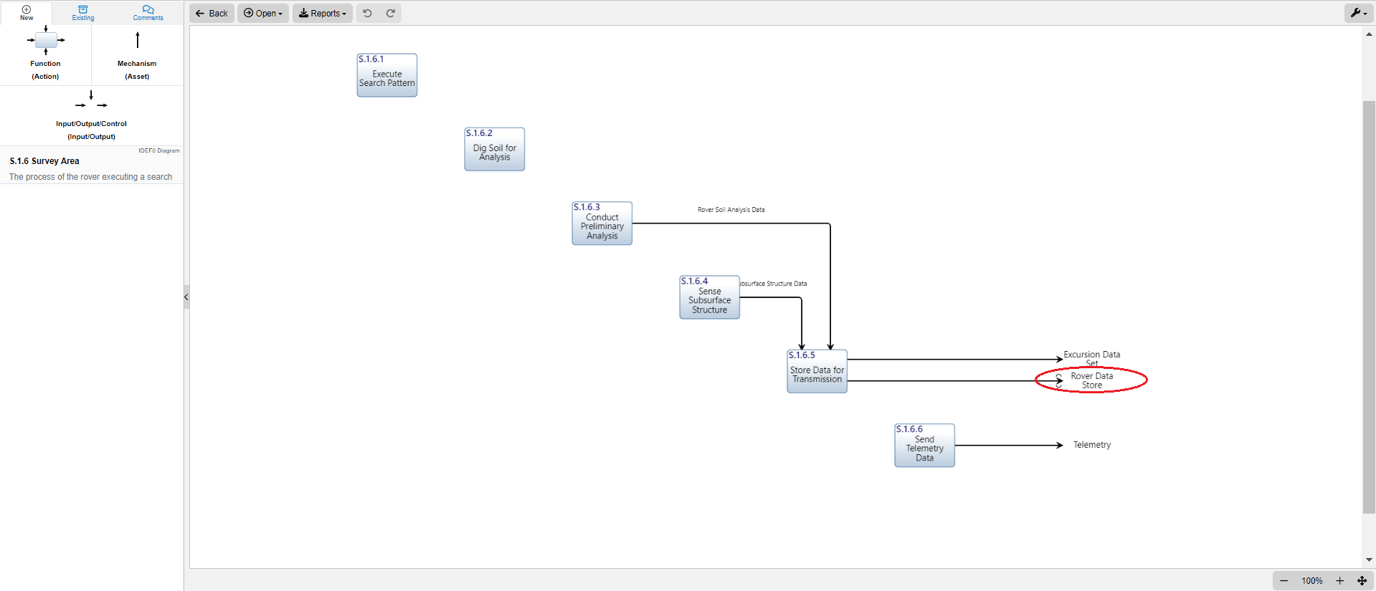Image resolution: width=1376 pixels, height=591 pixels.
Task: Select the circled Rover Data Store label
Action: click(x=1090, y=380)
